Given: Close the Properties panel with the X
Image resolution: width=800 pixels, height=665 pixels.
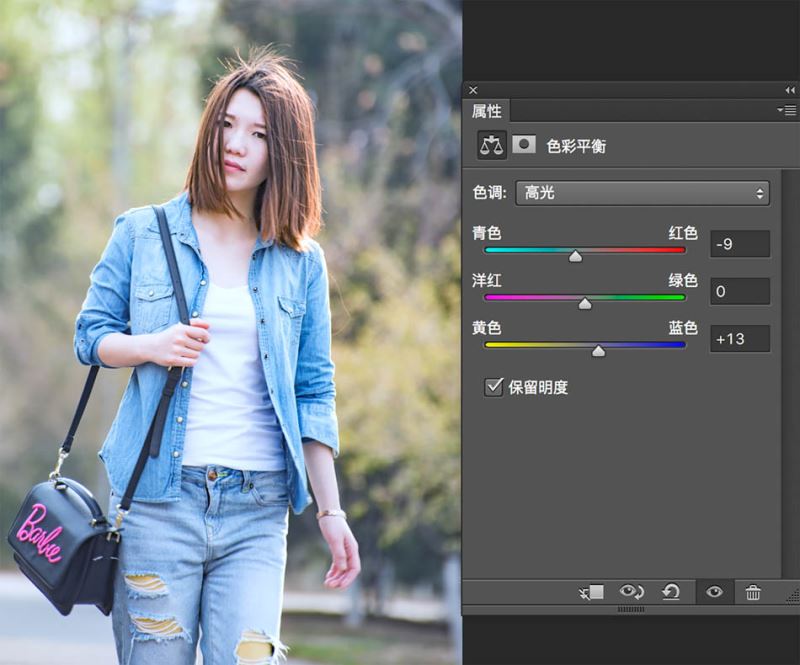Looking at the screenshot, I should tap(473, 90).
